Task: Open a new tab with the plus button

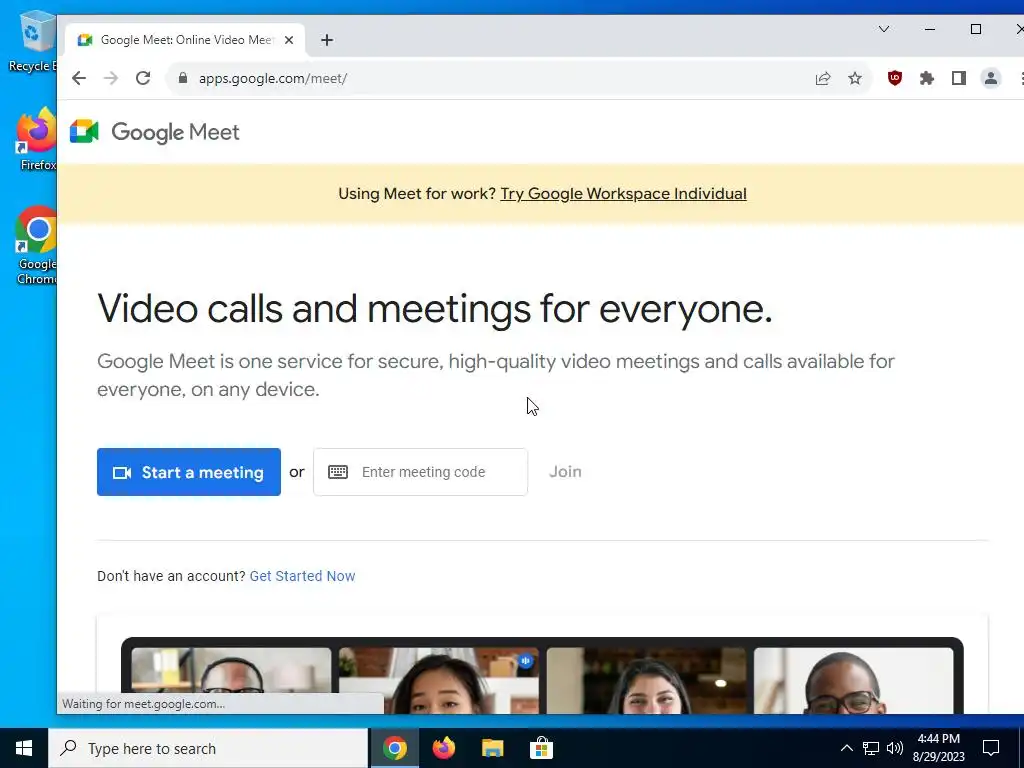Action: (327, 40)
